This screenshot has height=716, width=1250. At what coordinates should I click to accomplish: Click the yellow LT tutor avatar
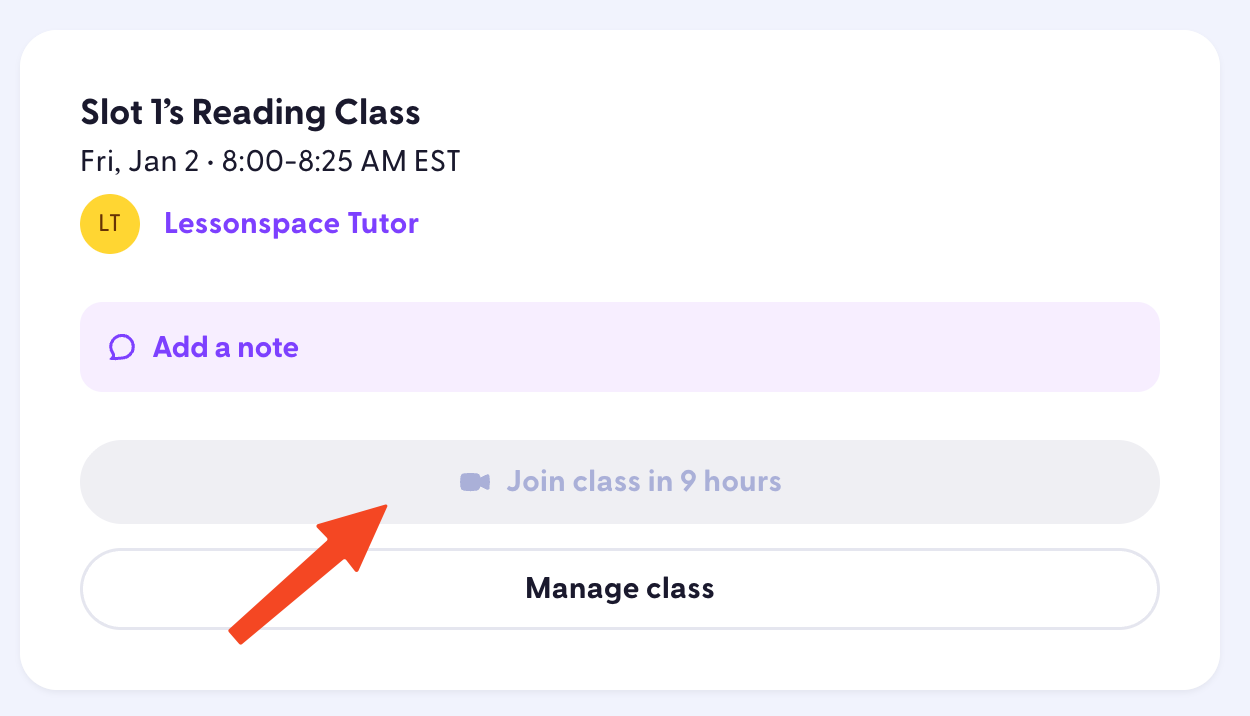[x=109, y=224]
